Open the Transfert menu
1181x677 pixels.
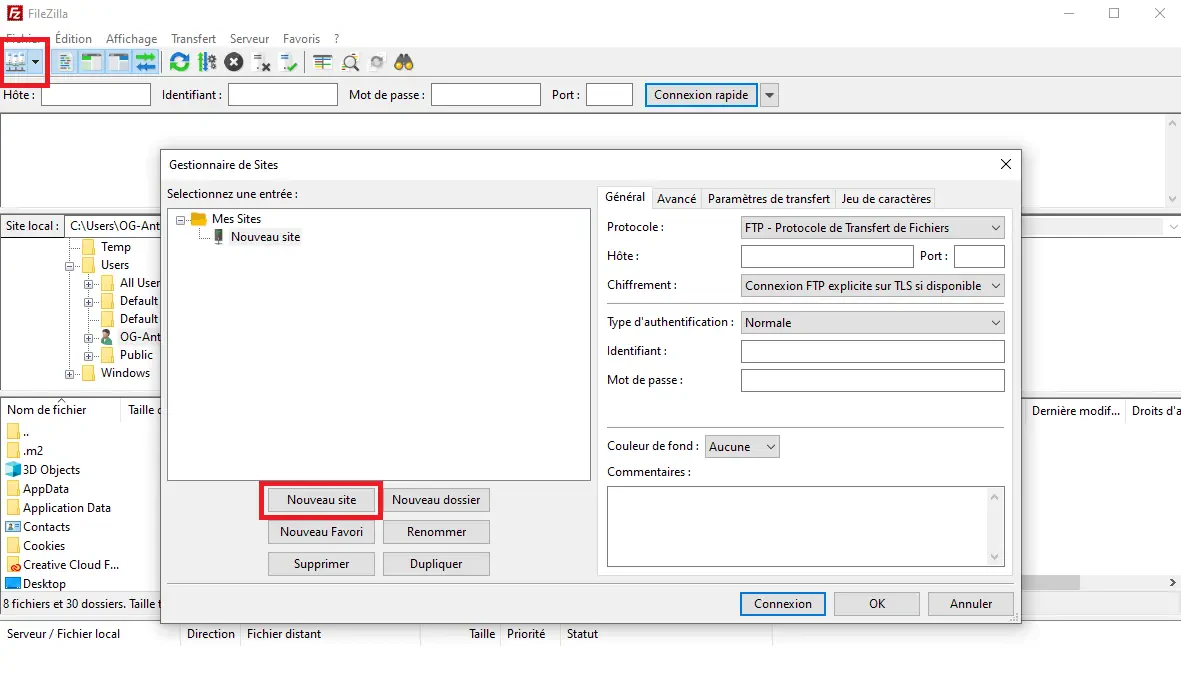tap(193, 38)
